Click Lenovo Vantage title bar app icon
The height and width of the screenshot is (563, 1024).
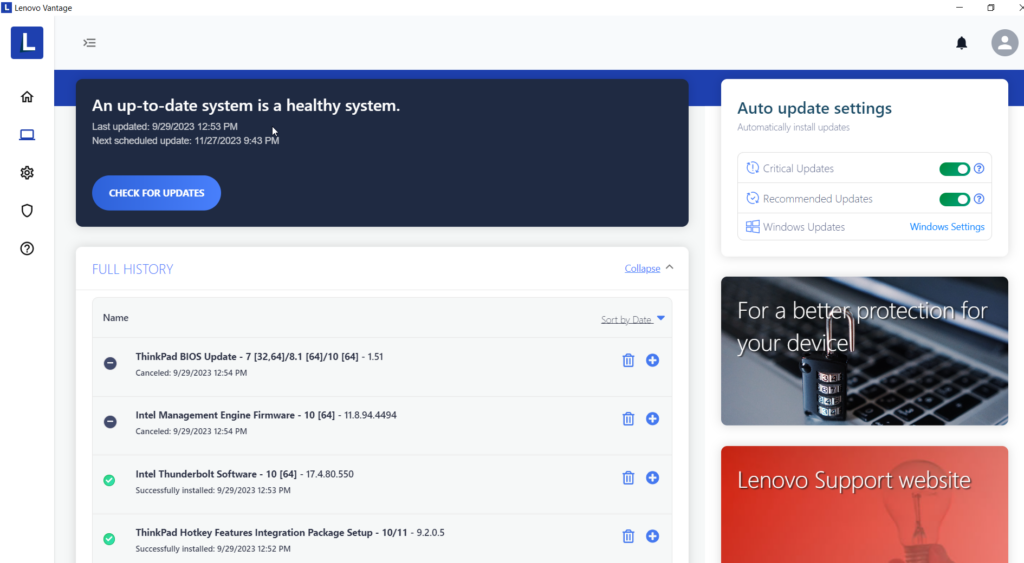pyautogui.click(x=7, y=8)
